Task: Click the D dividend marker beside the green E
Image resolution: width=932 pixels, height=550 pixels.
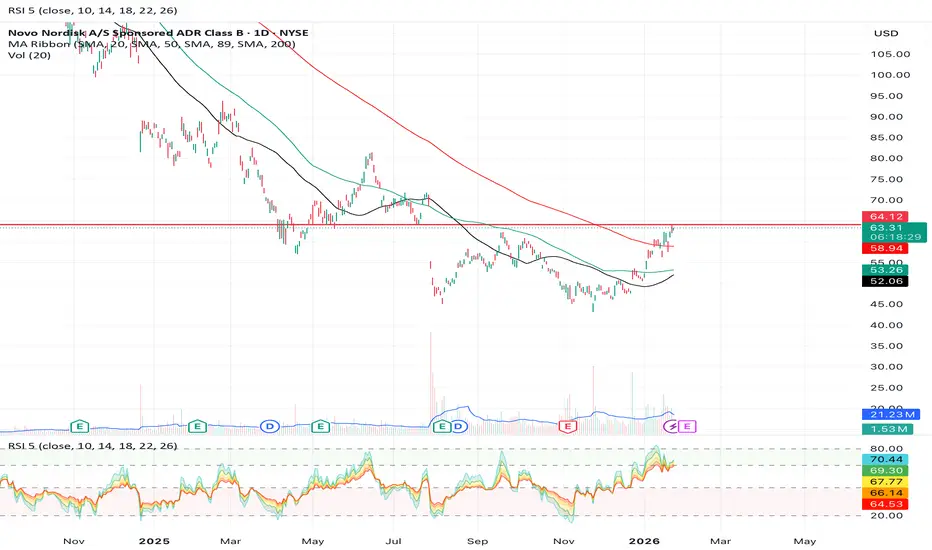Action: pos(458,426)
